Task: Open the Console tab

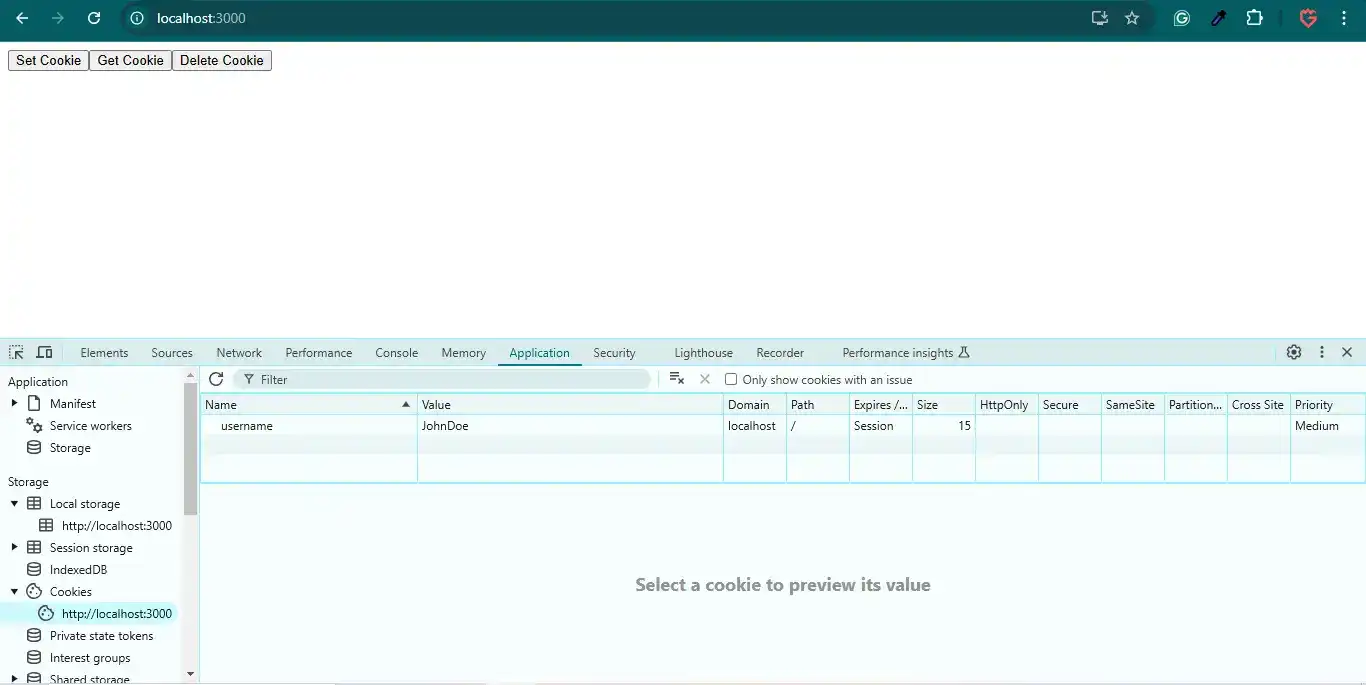Action: click(396, 353)
